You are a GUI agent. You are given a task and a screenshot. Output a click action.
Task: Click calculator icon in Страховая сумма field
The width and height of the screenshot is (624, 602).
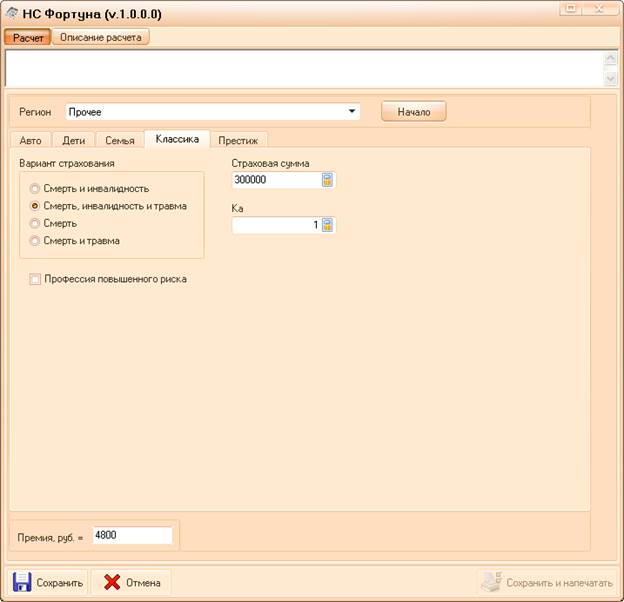tap(326, 180)
